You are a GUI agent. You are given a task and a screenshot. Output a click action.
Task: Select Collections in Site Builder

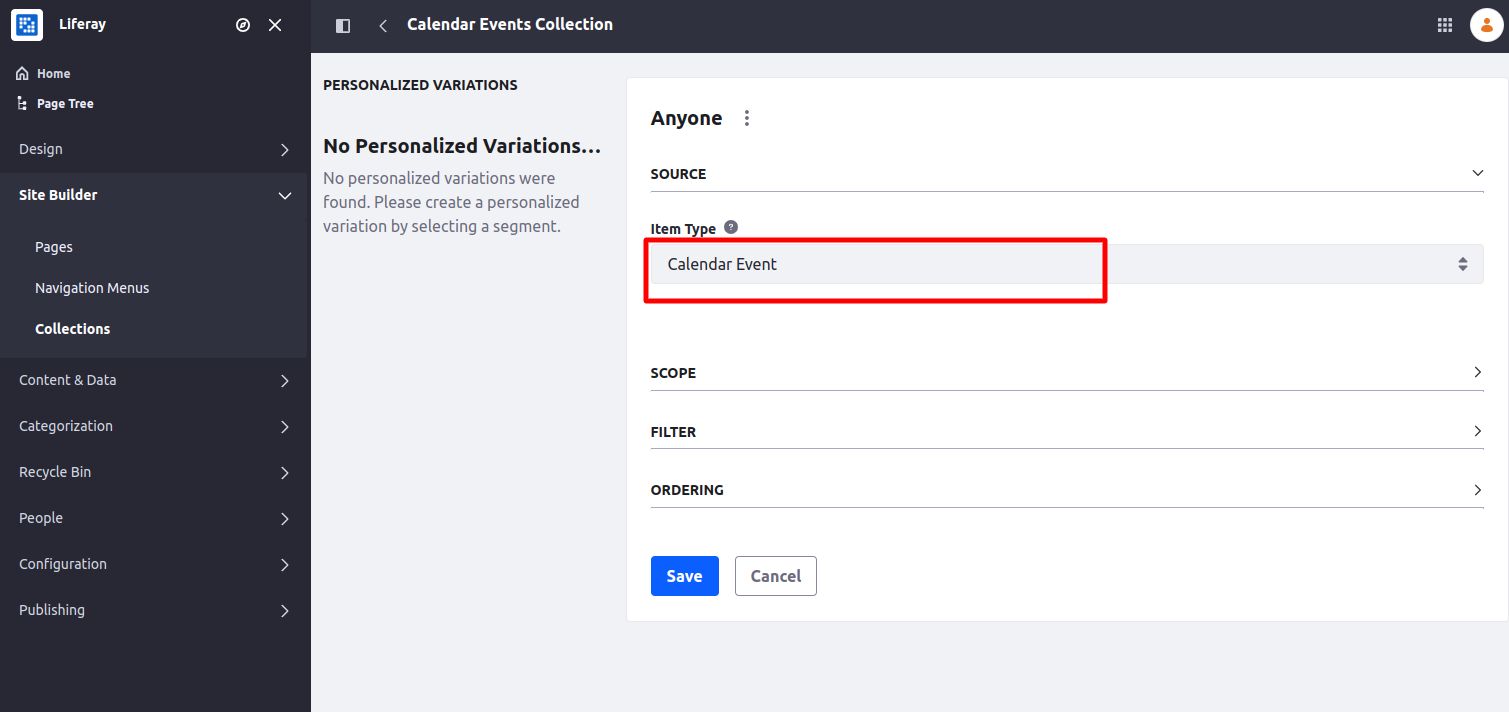point(72,329)
